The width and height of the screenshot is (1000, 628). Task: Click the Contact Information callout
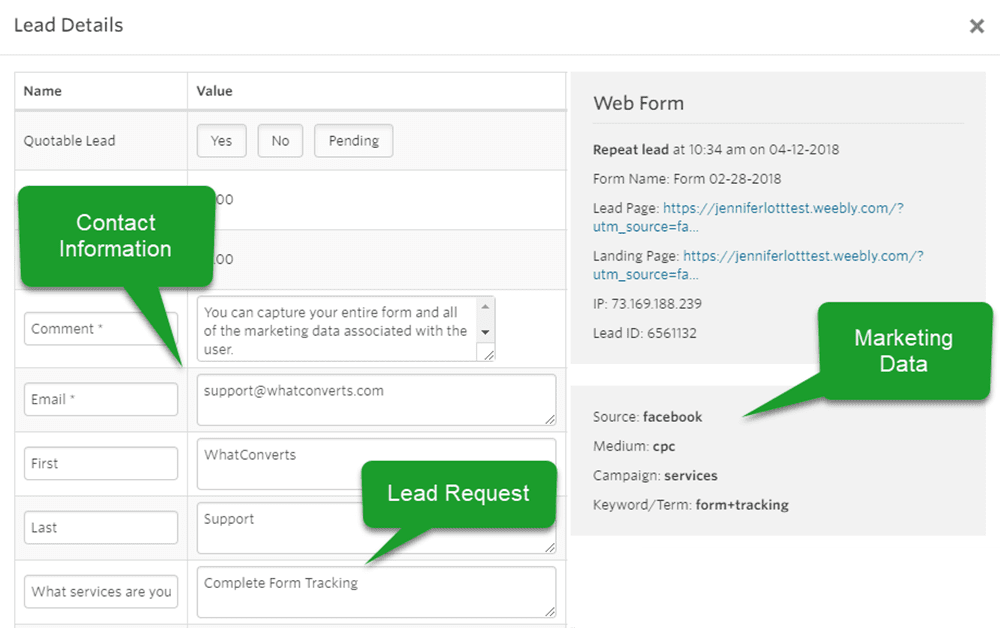(x=115, y=237)
